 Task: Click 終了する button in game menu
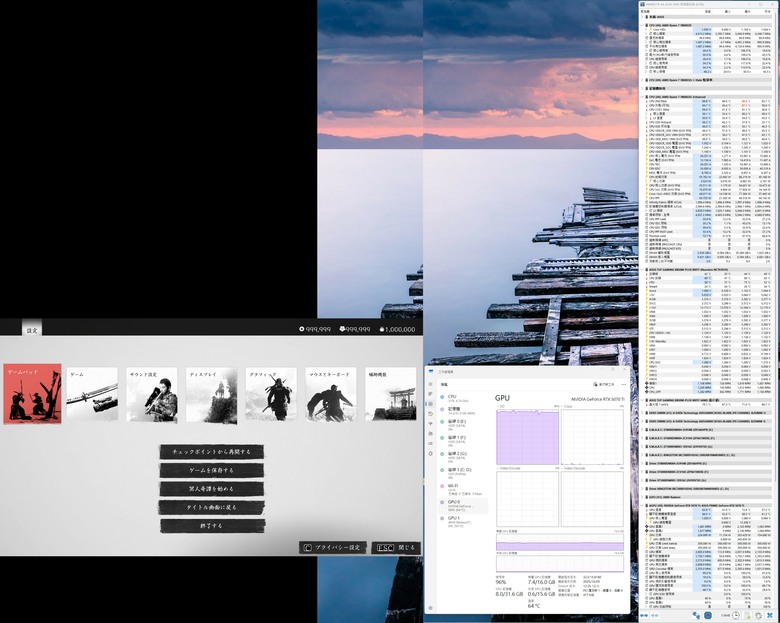(x=212, y=525)
